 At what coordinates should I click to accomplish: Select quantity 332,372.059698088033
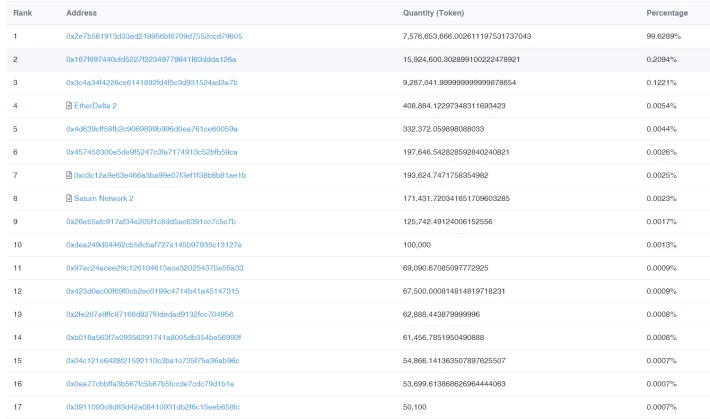[443, 129]
